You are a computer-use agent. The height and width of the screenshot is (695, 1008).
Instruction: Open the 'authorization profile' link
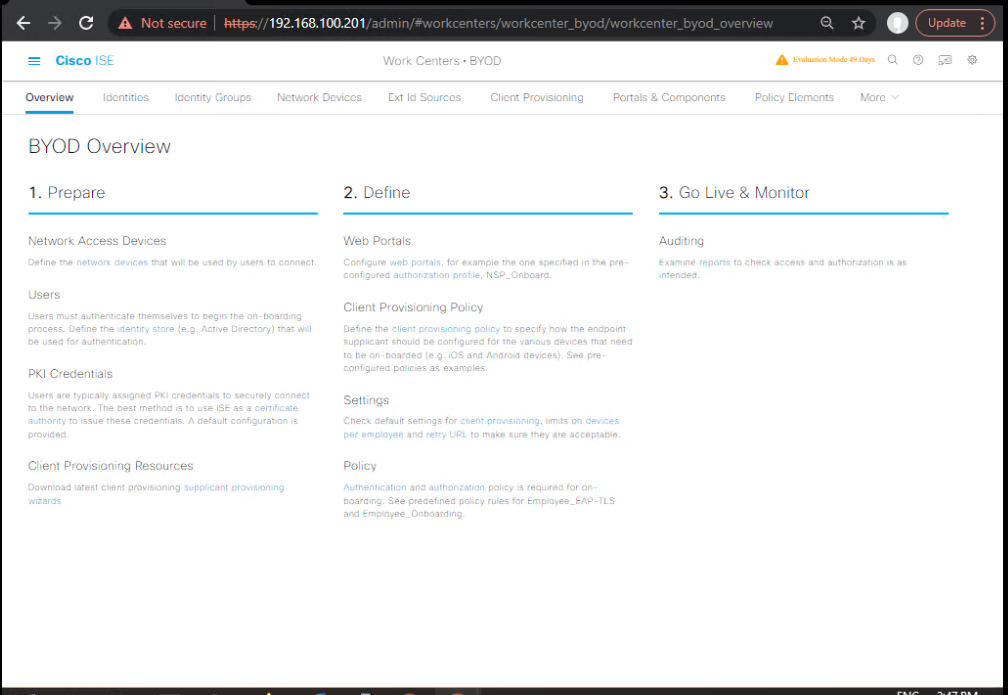coord(436,275)
